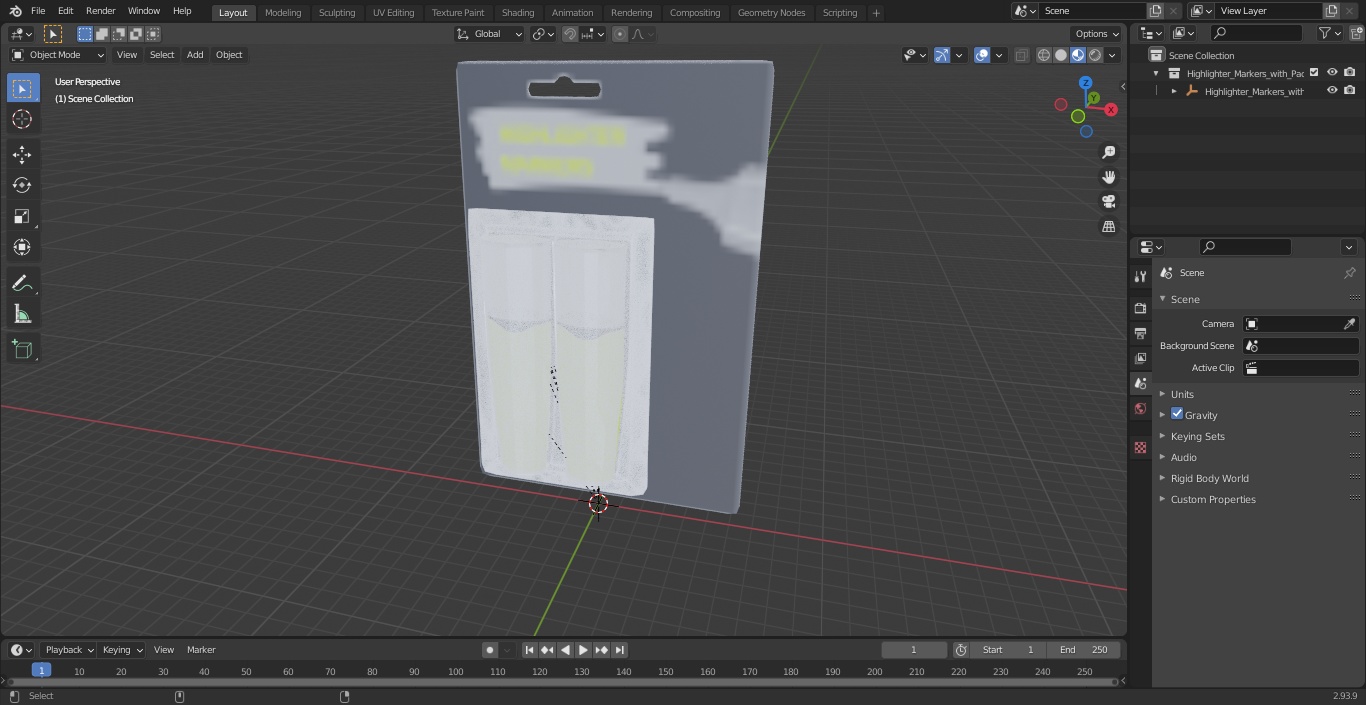Screen dimensions: 1366x705
Task: Expand Highlighter_Markers_with object tree row
Action: 1174,91
